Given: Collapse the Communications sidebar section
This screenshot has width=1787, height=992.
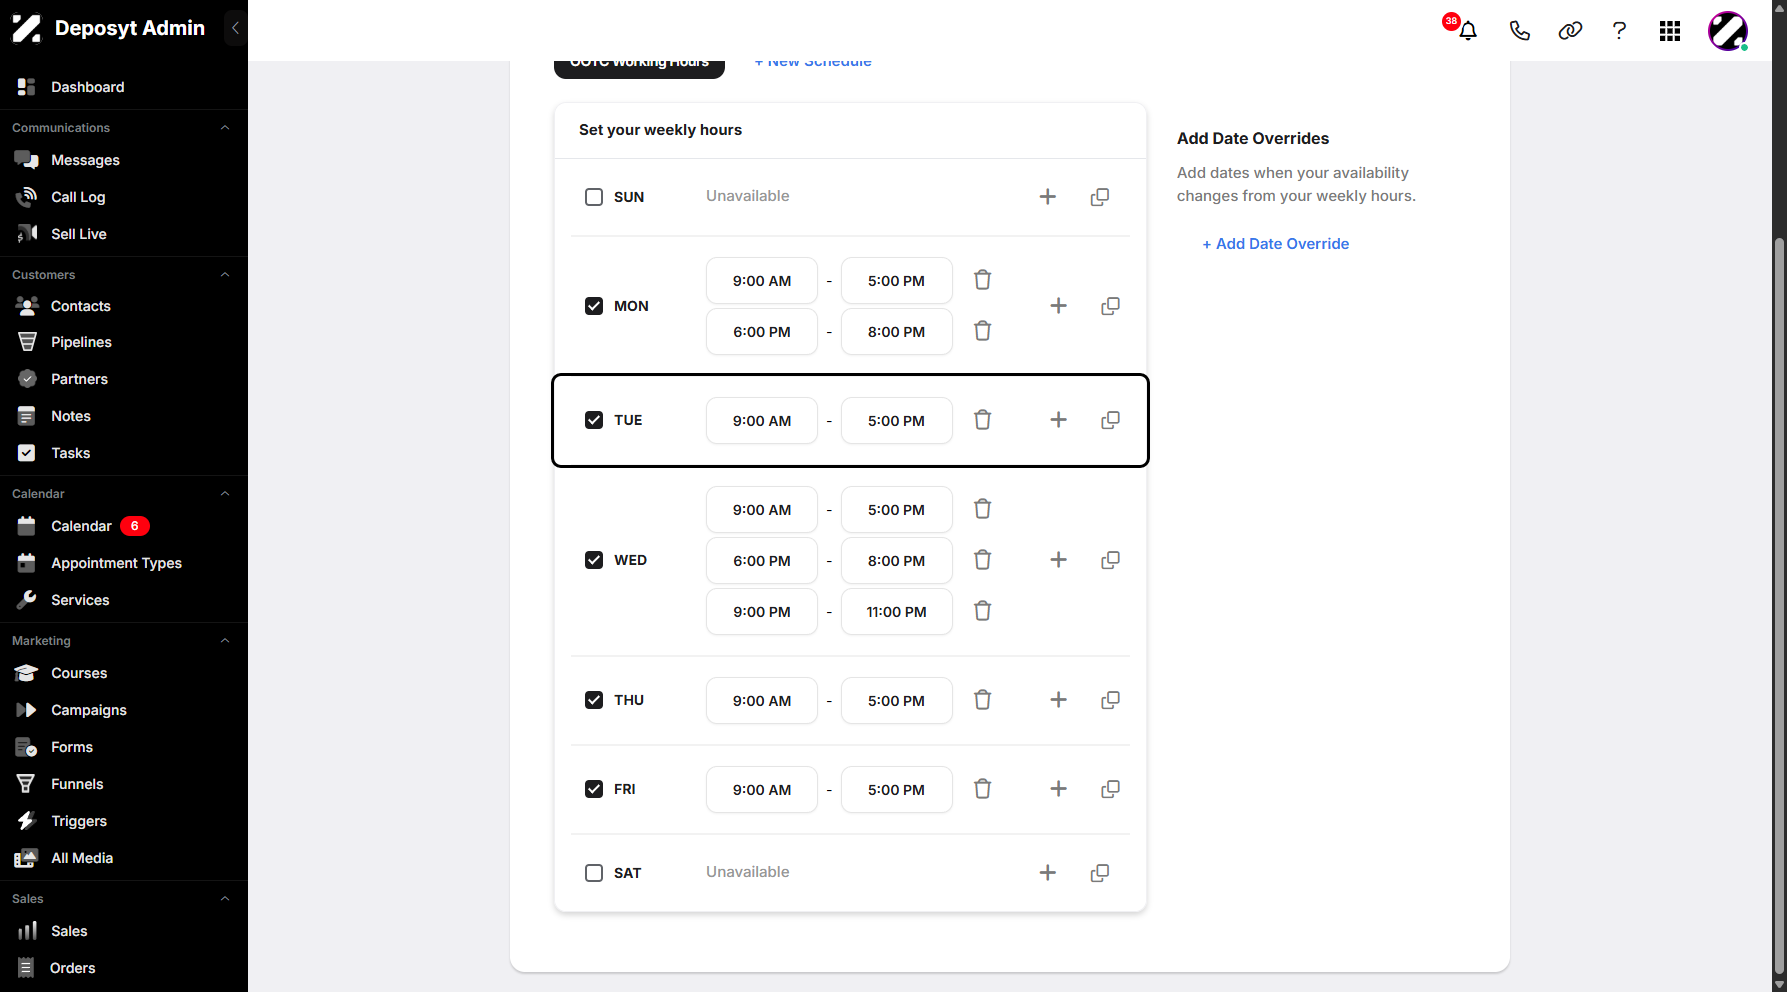Looking at the screenshot, I should click(x=225, y=128).
